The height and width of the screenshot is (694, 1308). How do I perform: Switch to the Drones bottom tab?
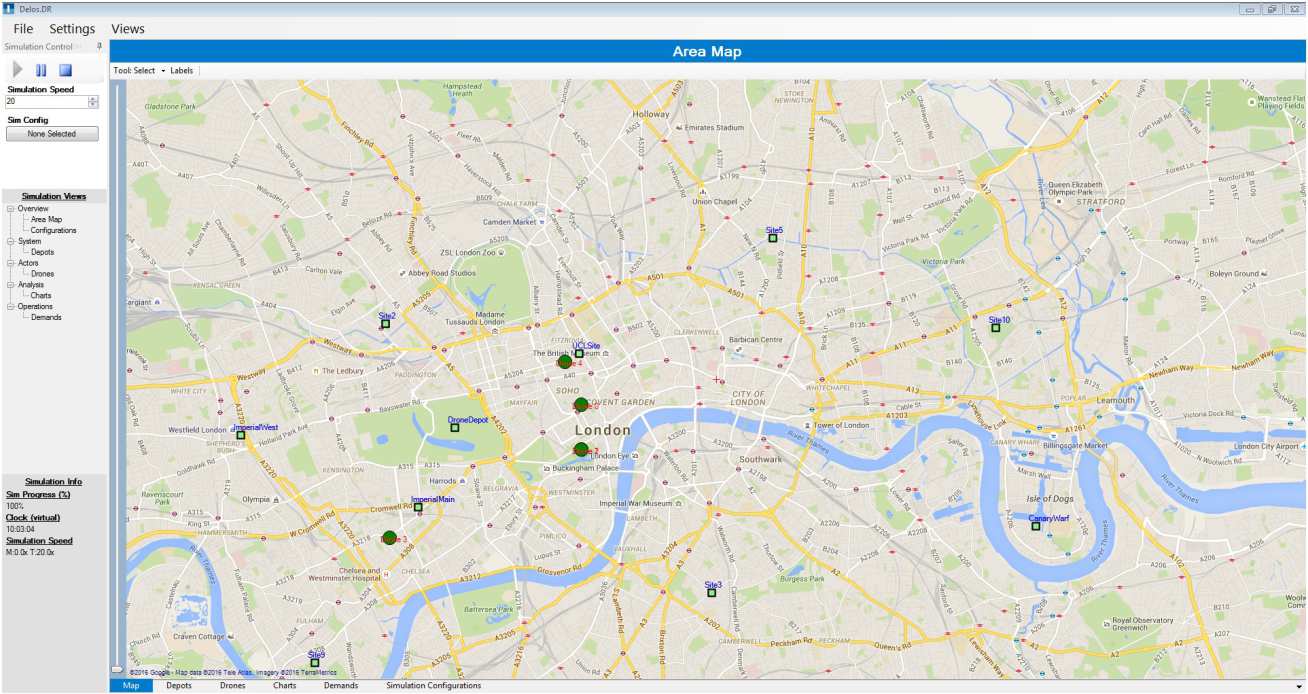(x=232, y=686)
